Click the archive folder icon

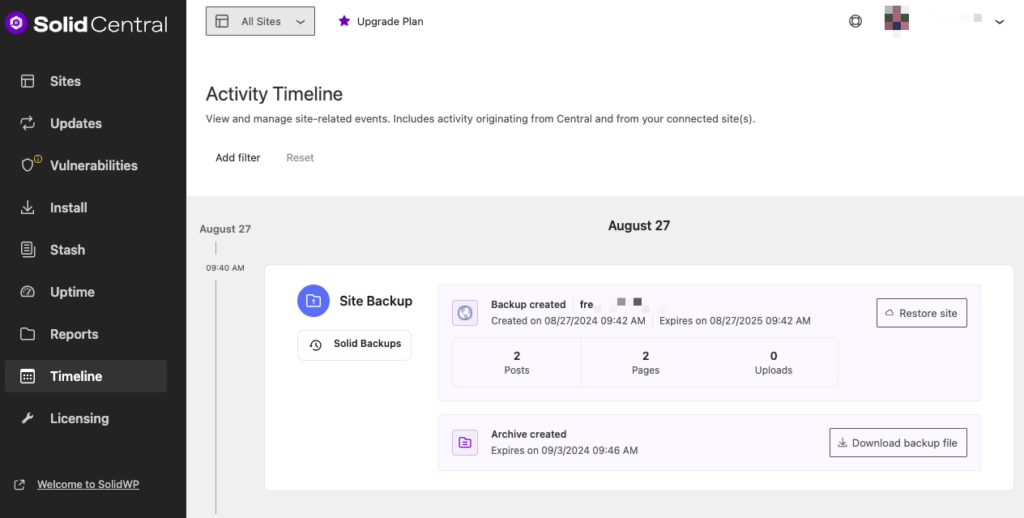click(464, 442)
